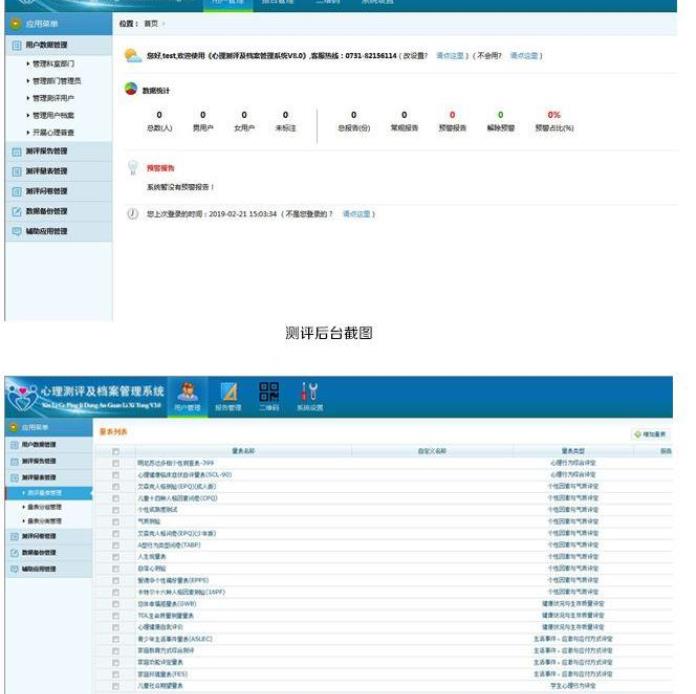Image resolution: width=696 pixels, height=694 pixels.
Task: Click 应用菜单 yellow icon on home page sidebar
Action: (x=16, y=24)
